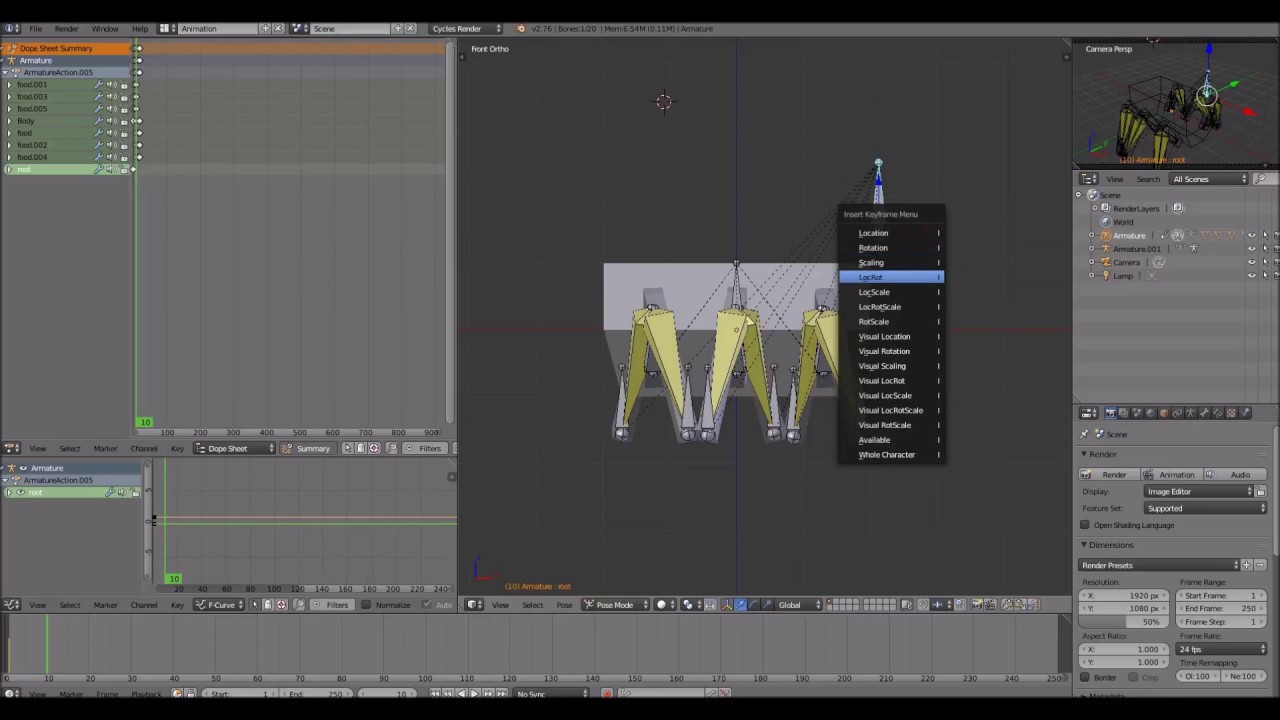Open the F-Curve mode dropdown
This screenshot has height=720, width=1280.
pyautogui.click(x=220, y=605)
